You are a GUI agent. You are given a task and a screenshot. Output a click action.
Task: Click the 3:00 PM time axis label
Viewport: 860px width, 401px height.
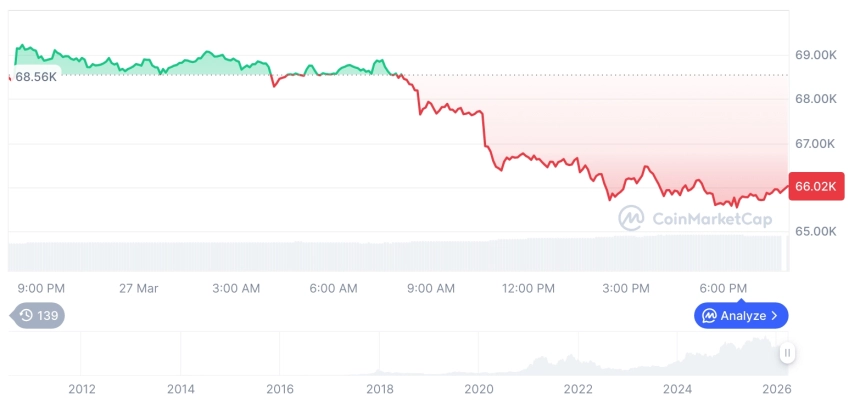coord(626,288)
